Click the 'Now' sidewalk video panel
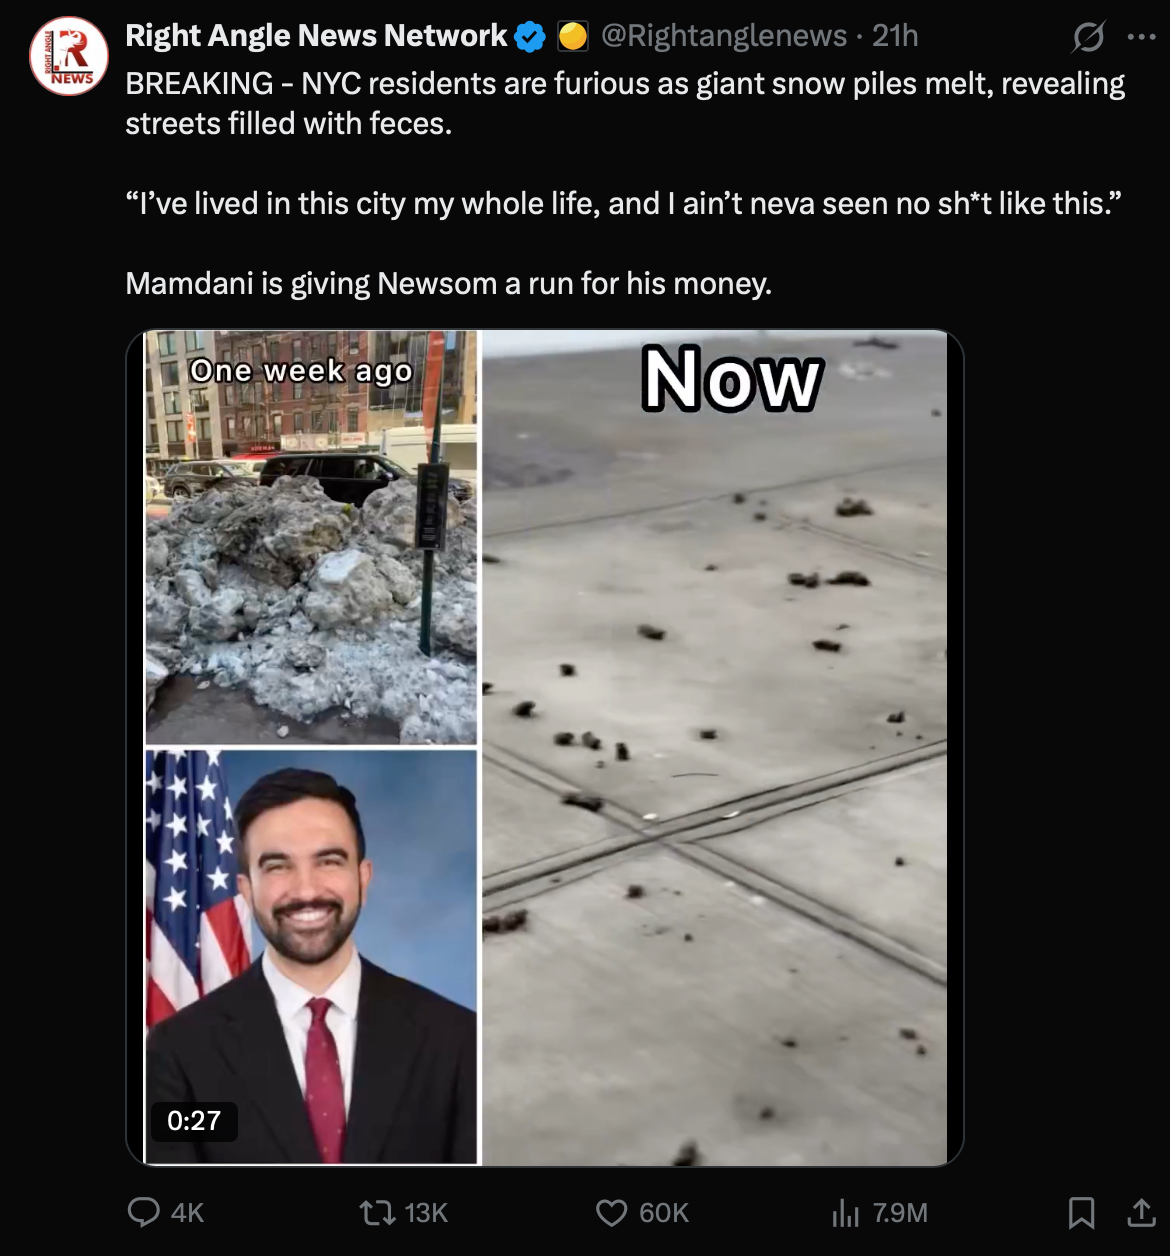 (x=714, y=747)
